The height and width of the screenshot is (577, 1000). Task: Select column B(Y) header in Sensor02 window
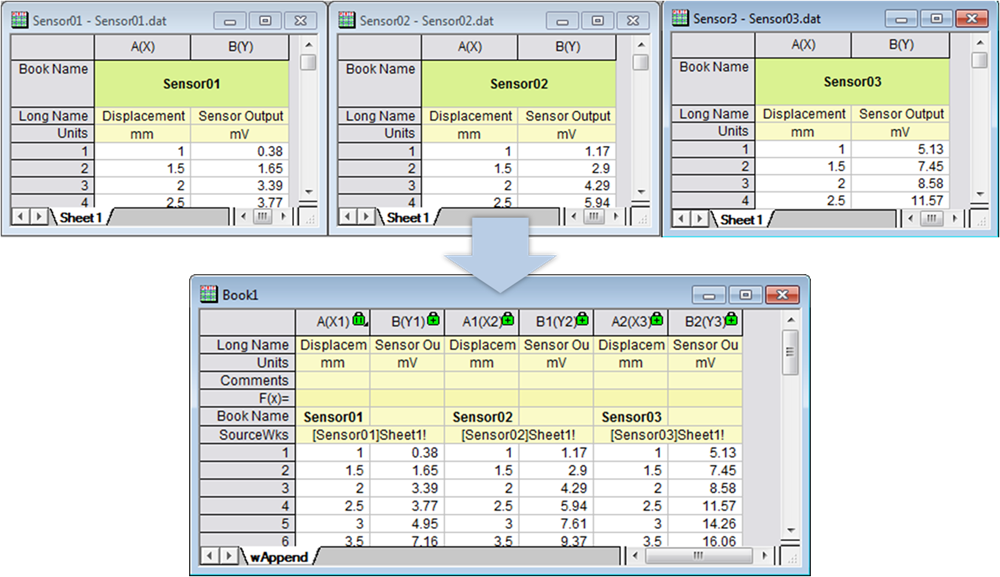[x=568, y=47]
